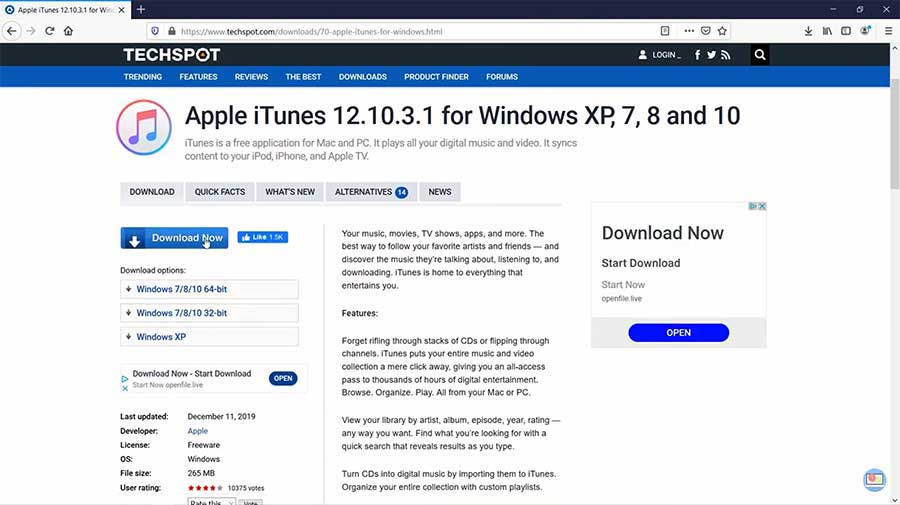Open TechSpot RSS feed icon

click(726, 55)
